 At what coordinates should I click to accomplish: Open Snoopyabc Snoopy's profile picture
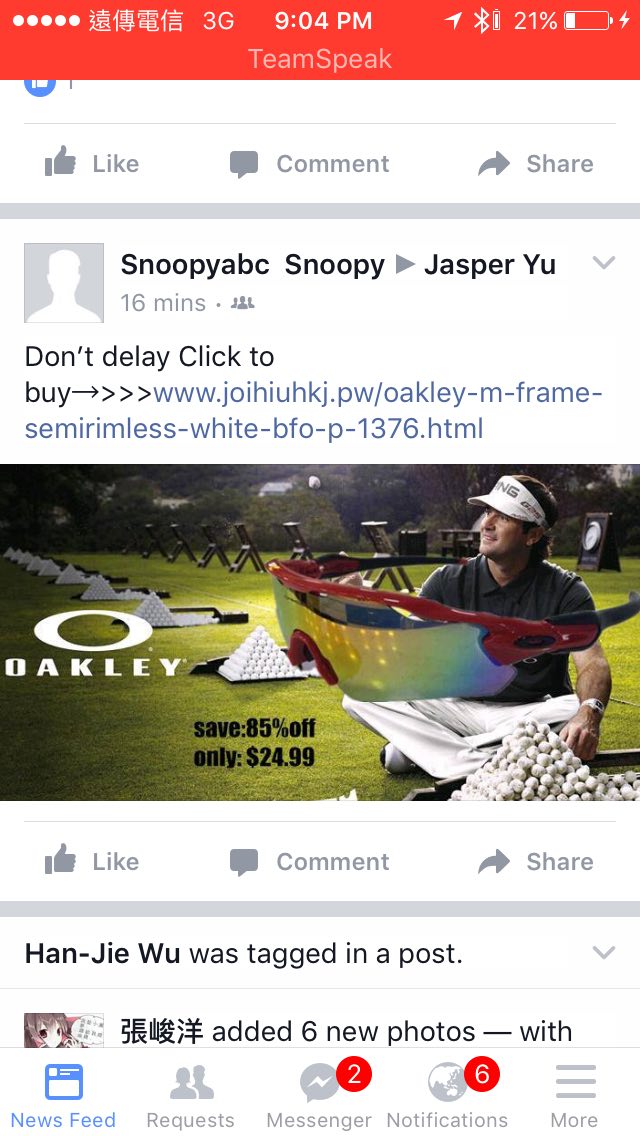tap(64, 283)
